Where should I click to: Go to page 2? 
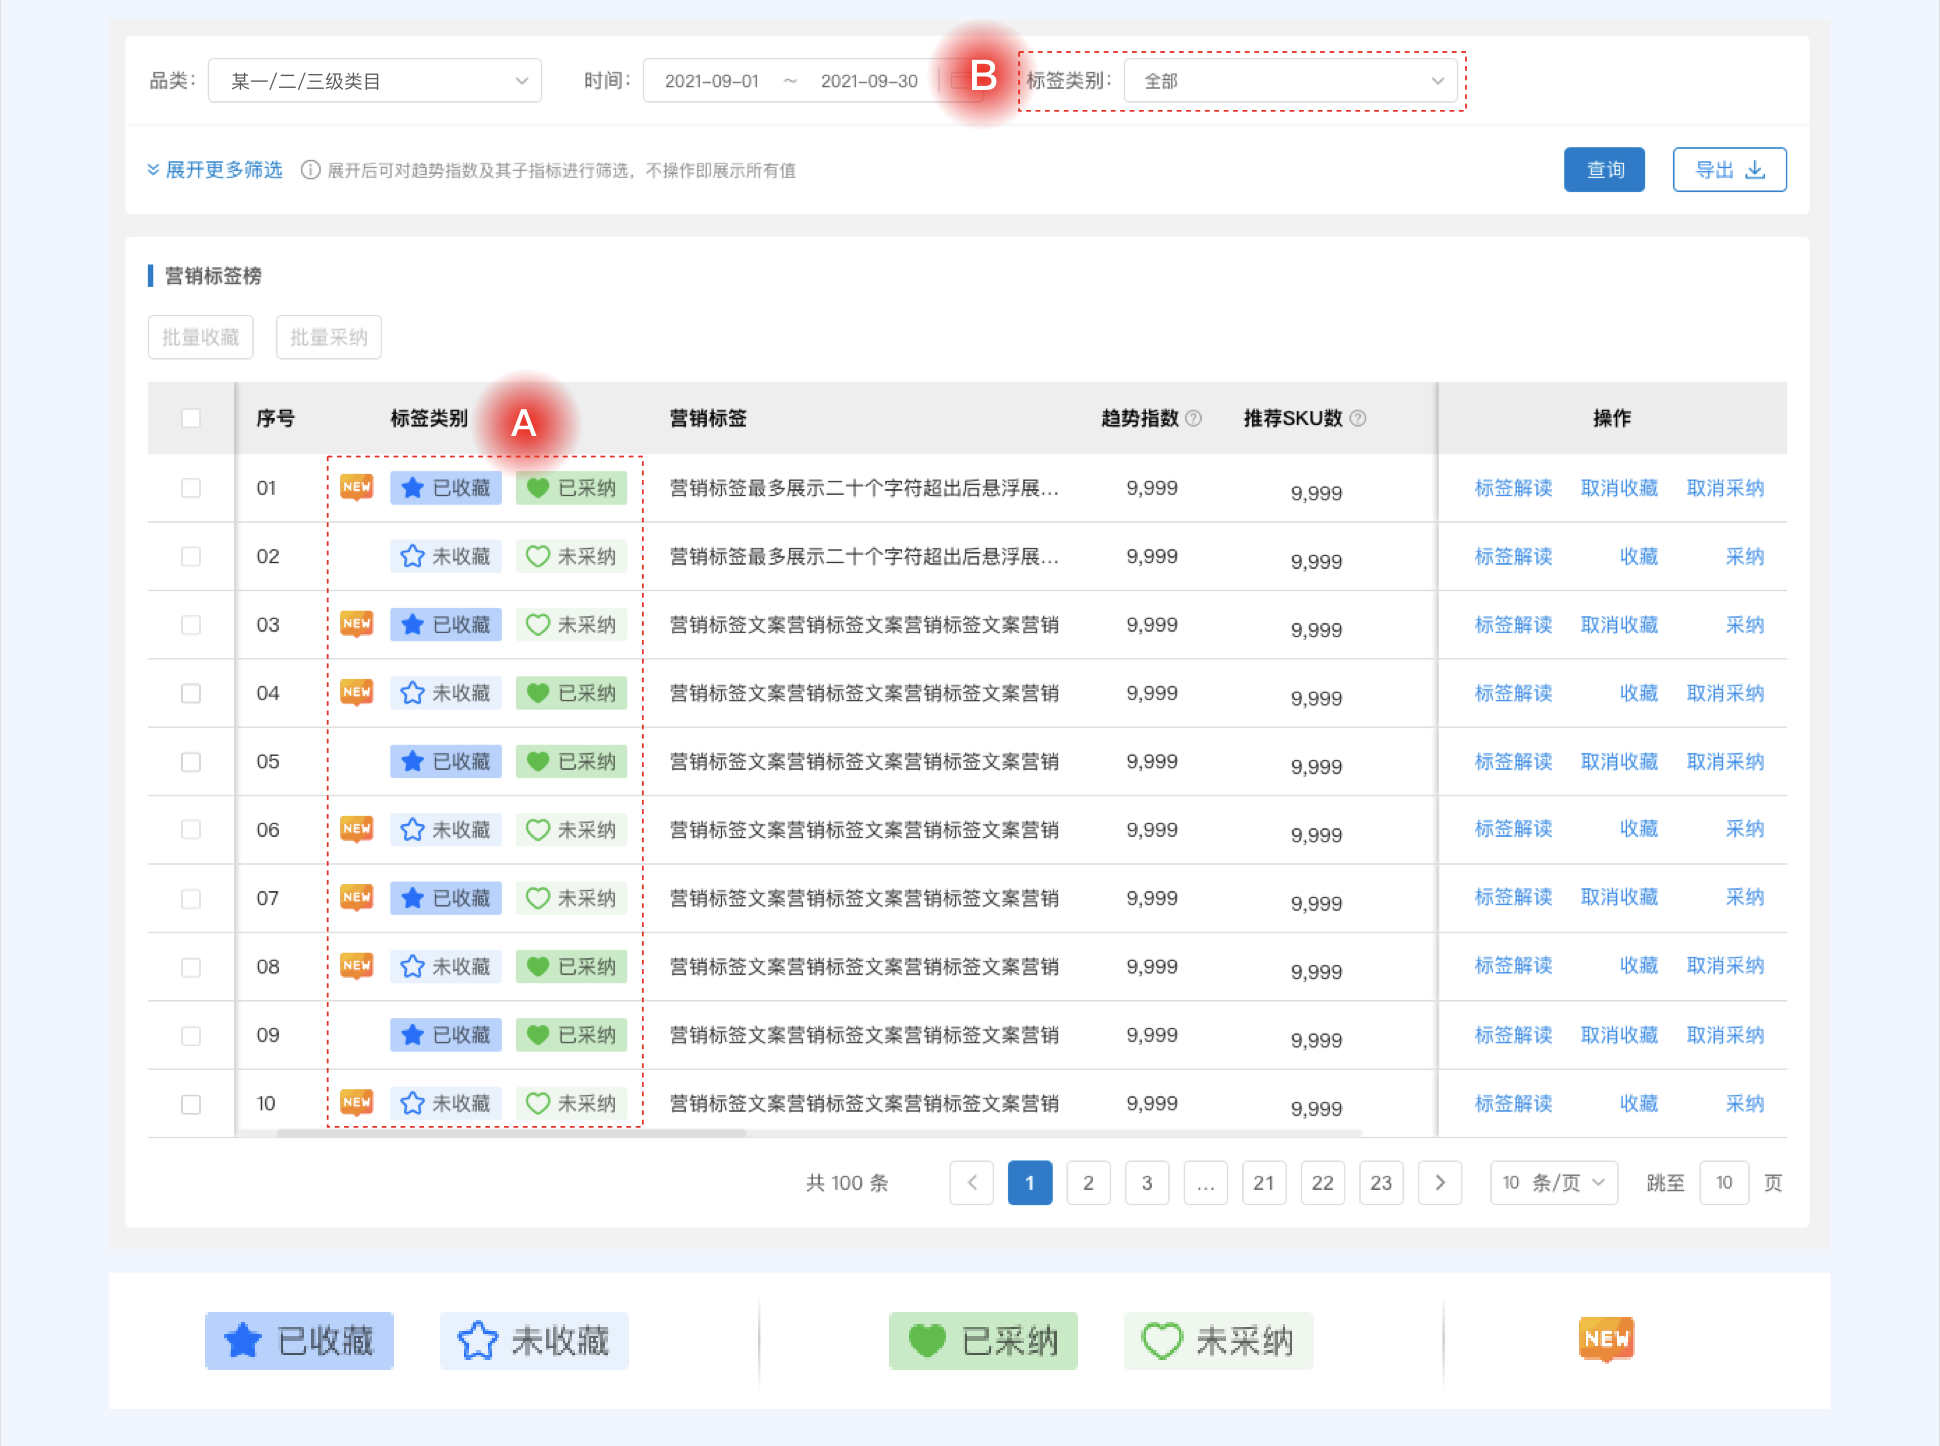point(1089,1183)
